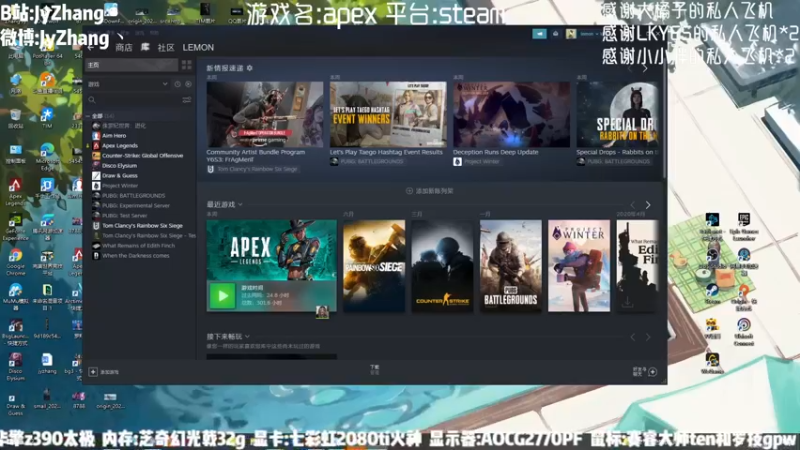Switch to the 库 (Library) tab
The width and height of the screenshot is (800, 450).
pos(145,47)
